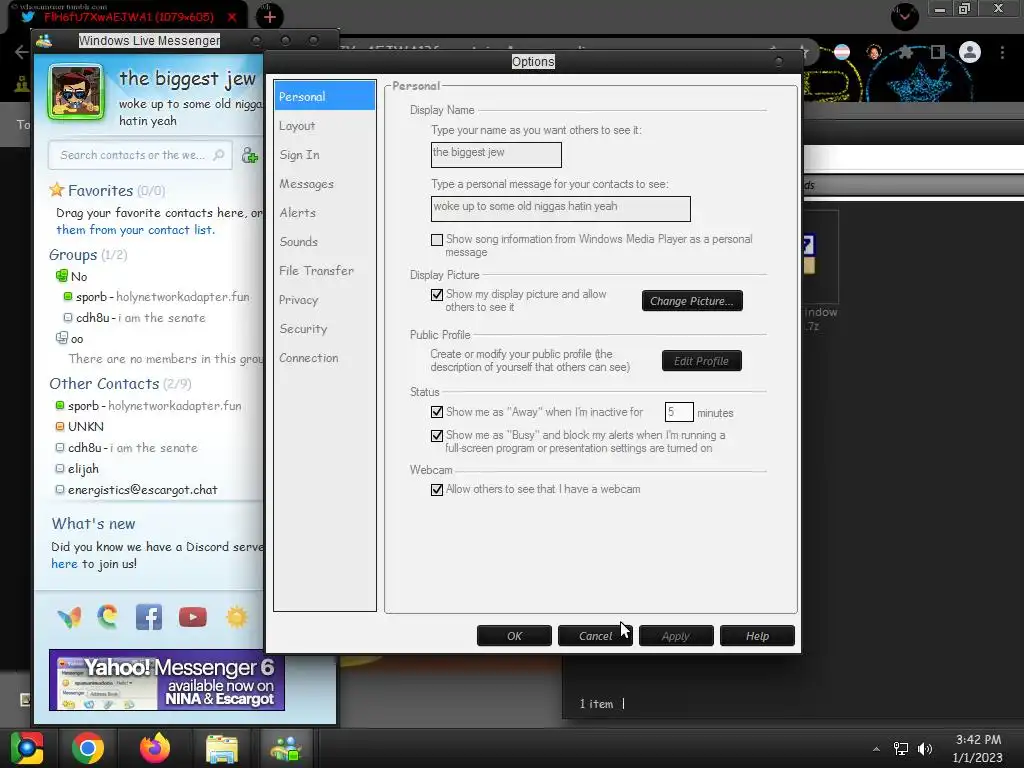The height and width of the screenshot is (768, 1024).
Task: Open the blue-orange swirl icon beside Facebook
Action: coord(108,617)
